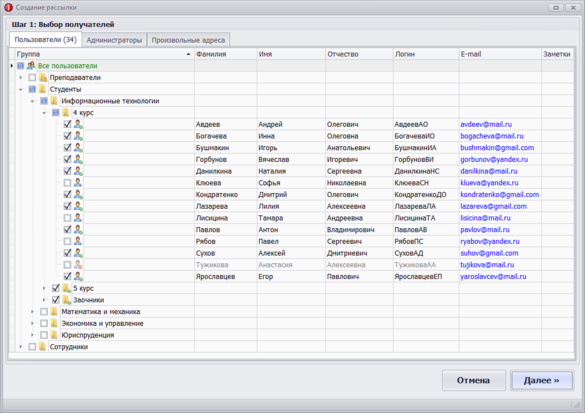Click the Заочники folder icon
The image size is (585, 413).
[x=66, y=300]
